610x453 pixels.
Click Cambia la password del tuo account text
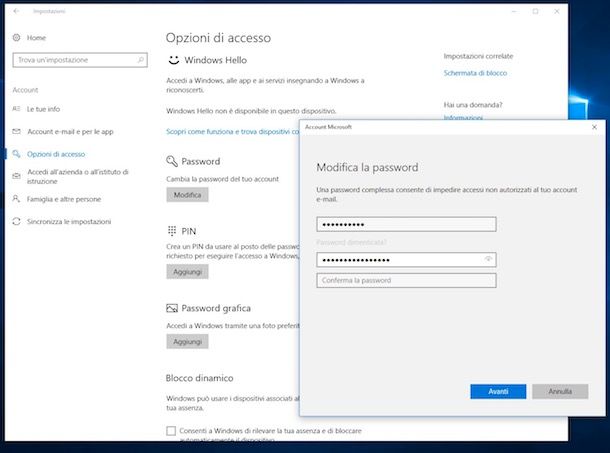pos(222,179)
